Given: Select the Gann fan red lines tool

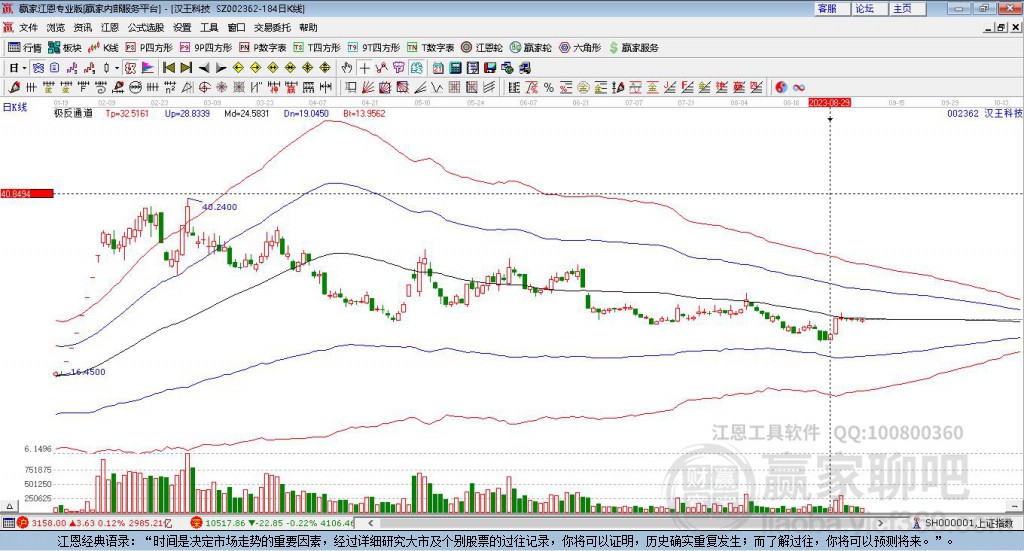Looking at the screenshot, I should pos(368,87).
